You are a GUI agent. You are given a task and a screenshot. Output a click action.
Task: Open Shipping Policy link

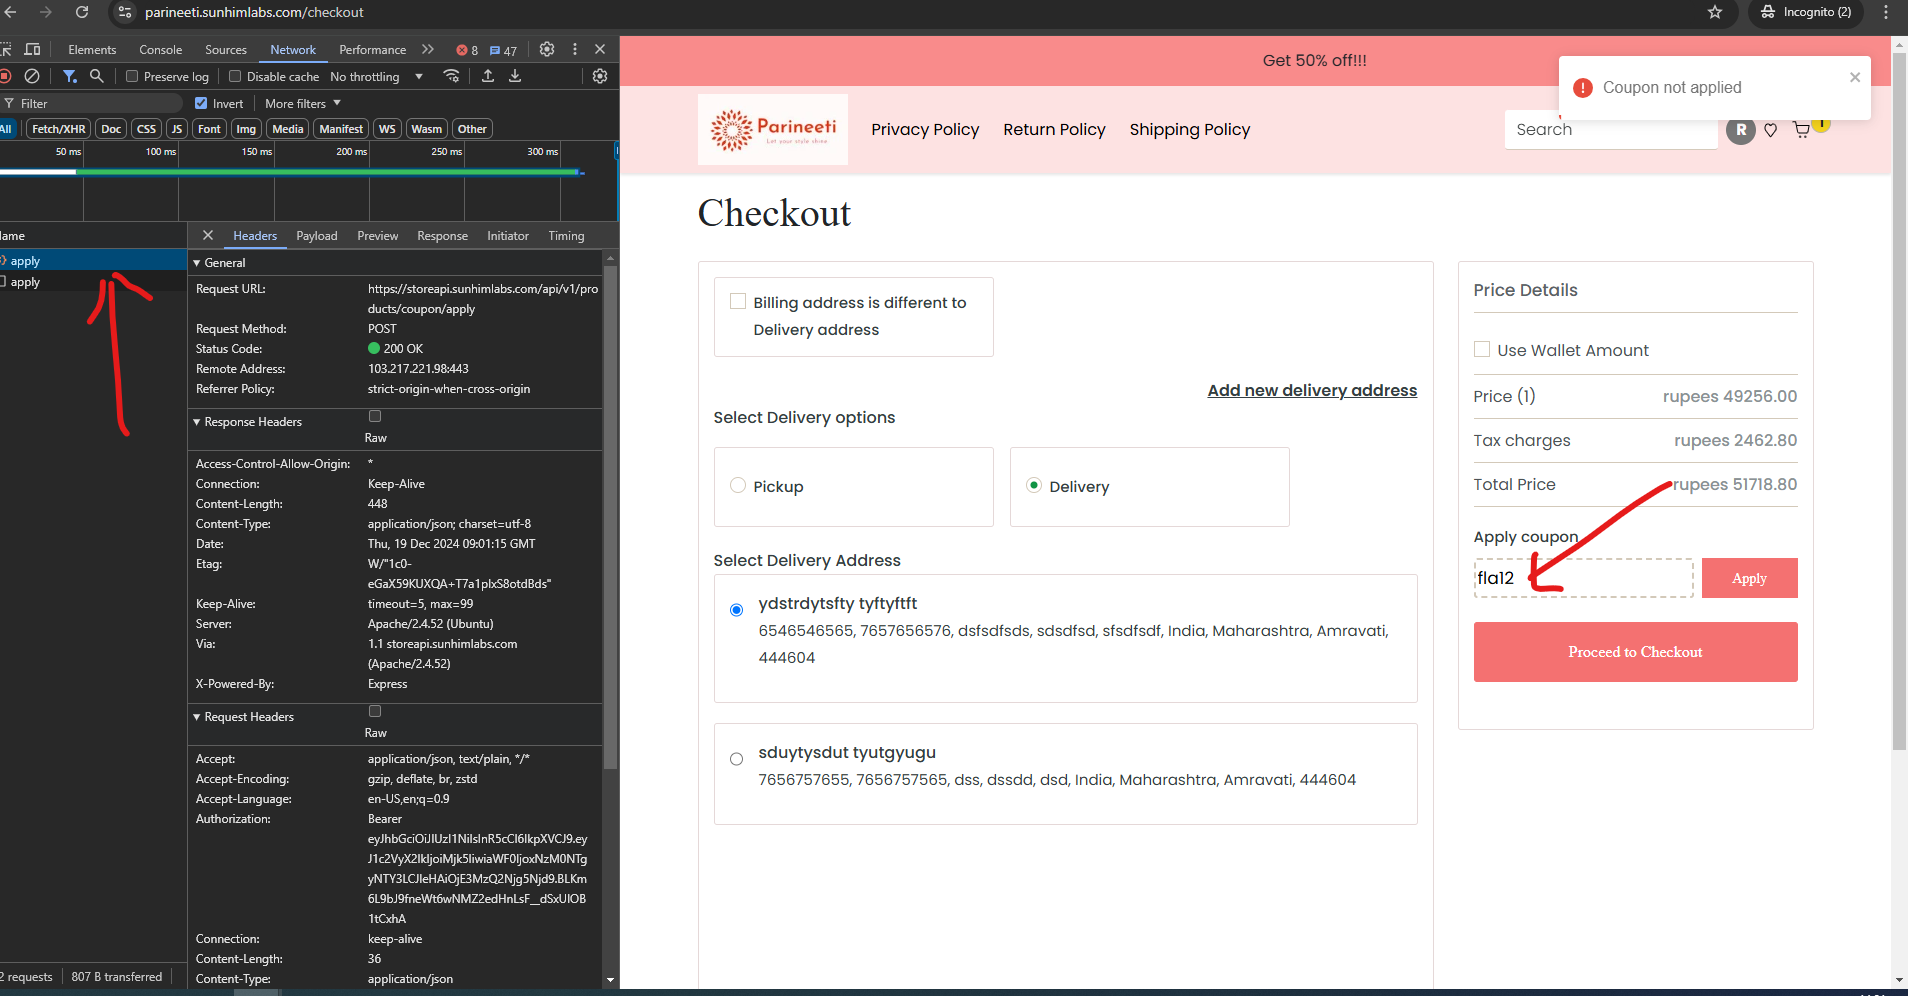1190,130
